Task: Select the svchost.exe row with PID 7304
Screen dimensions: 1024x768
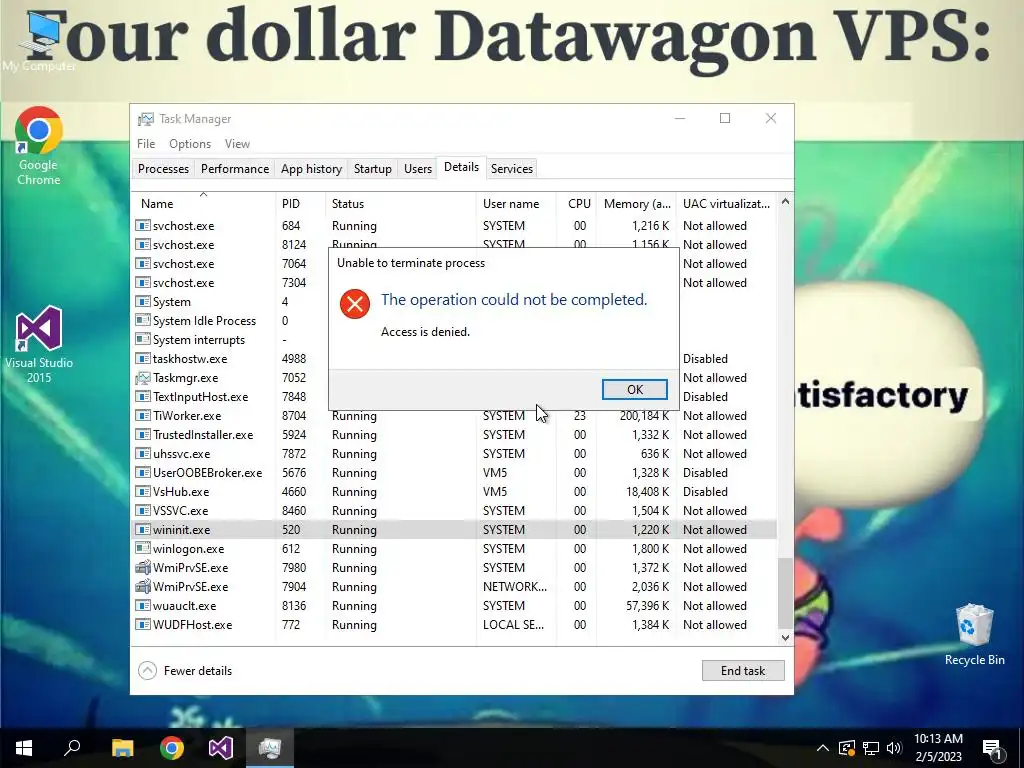Action: (x=455, y=282)
